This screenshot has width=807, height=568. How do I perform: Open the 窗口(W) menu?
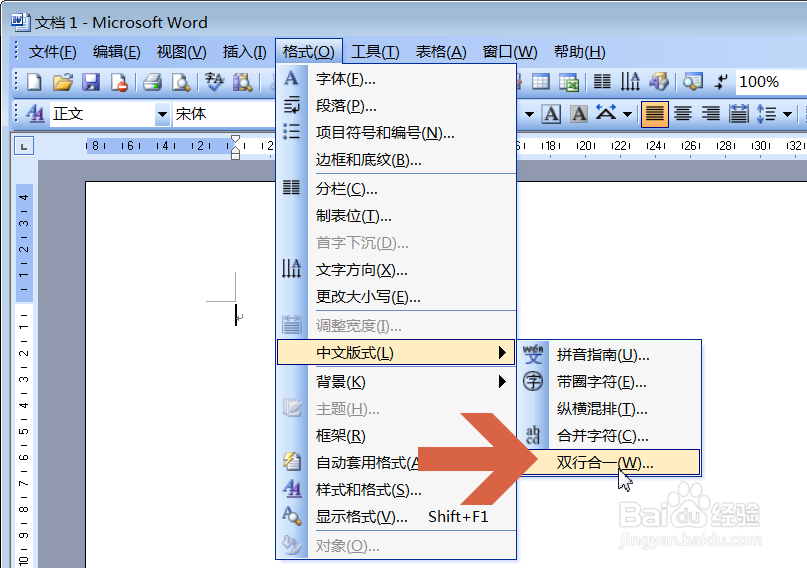510,51
